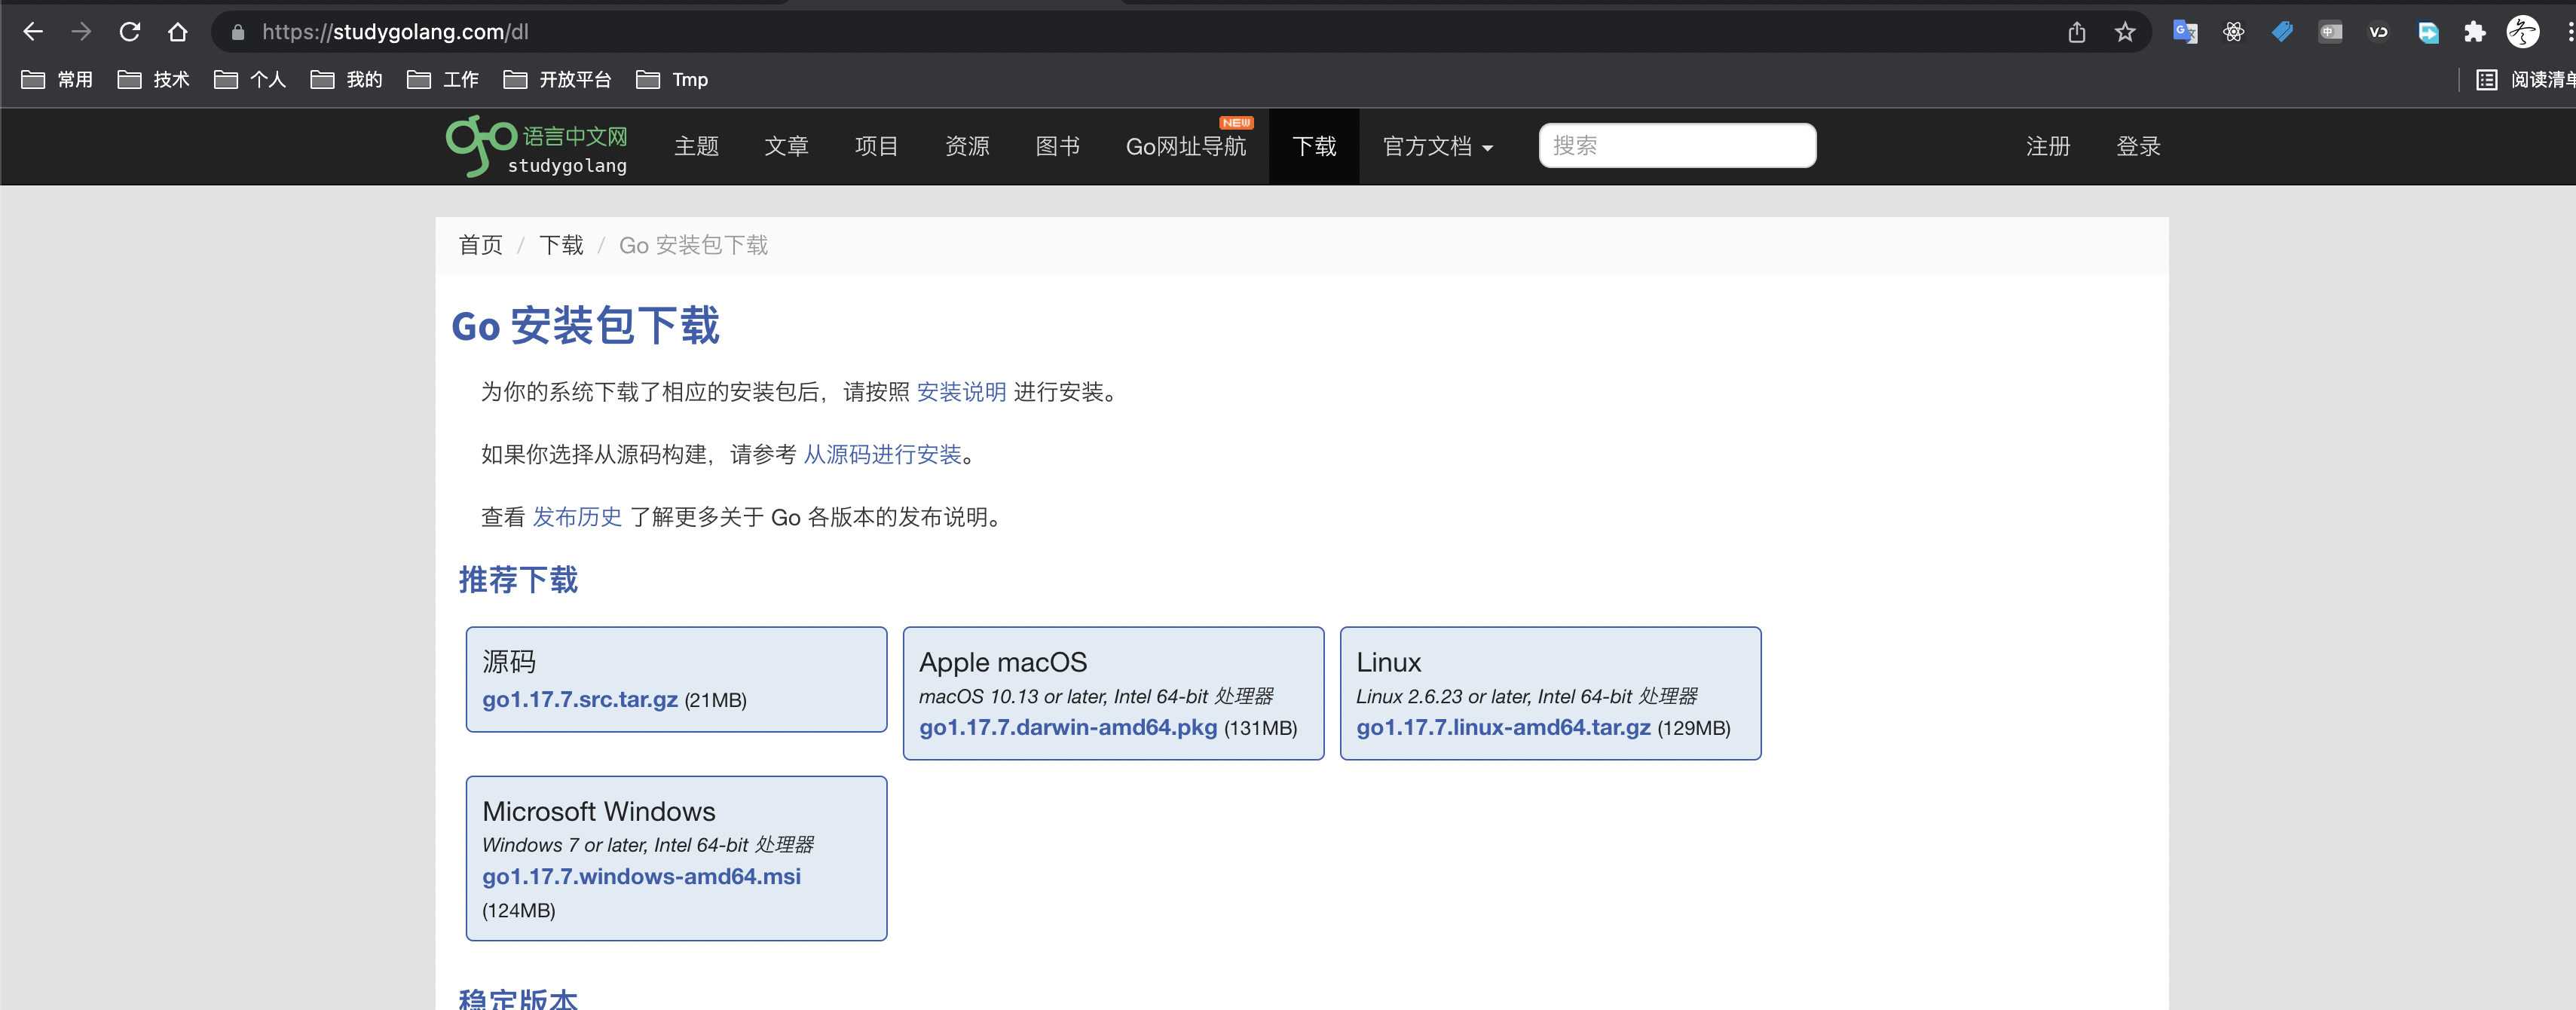This screenshot has height=1010, width=2576.
Task: Click the 安装说明 link
Action: tap(961, 392)
